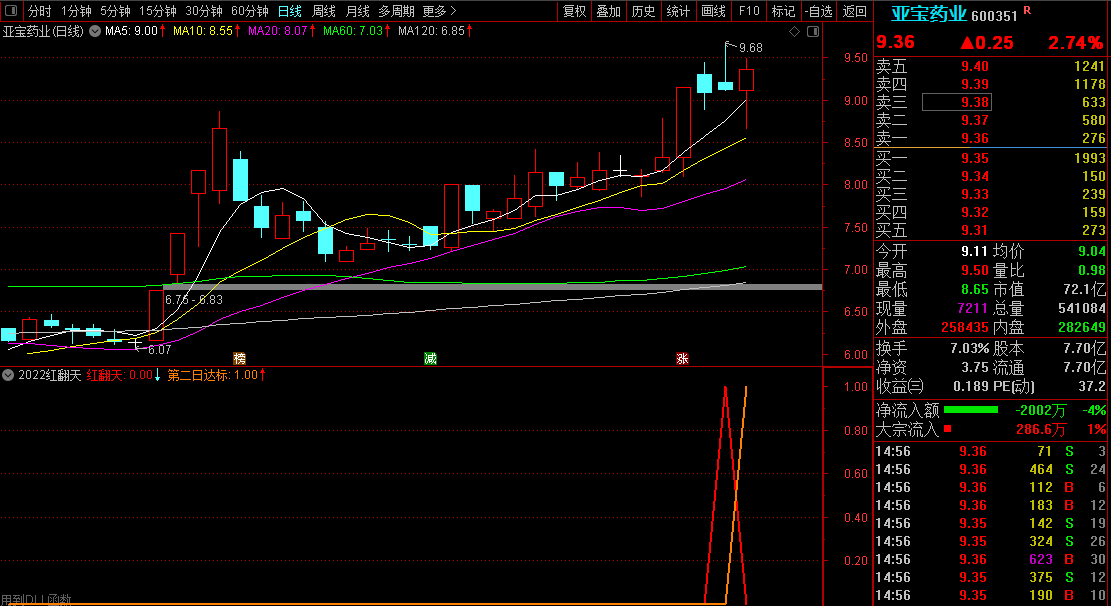The width and height of the screenshot is (1111, 606).
Task: Click the panel layout icon at top-left
Action: pyautogui.click(x=11, y=11)
